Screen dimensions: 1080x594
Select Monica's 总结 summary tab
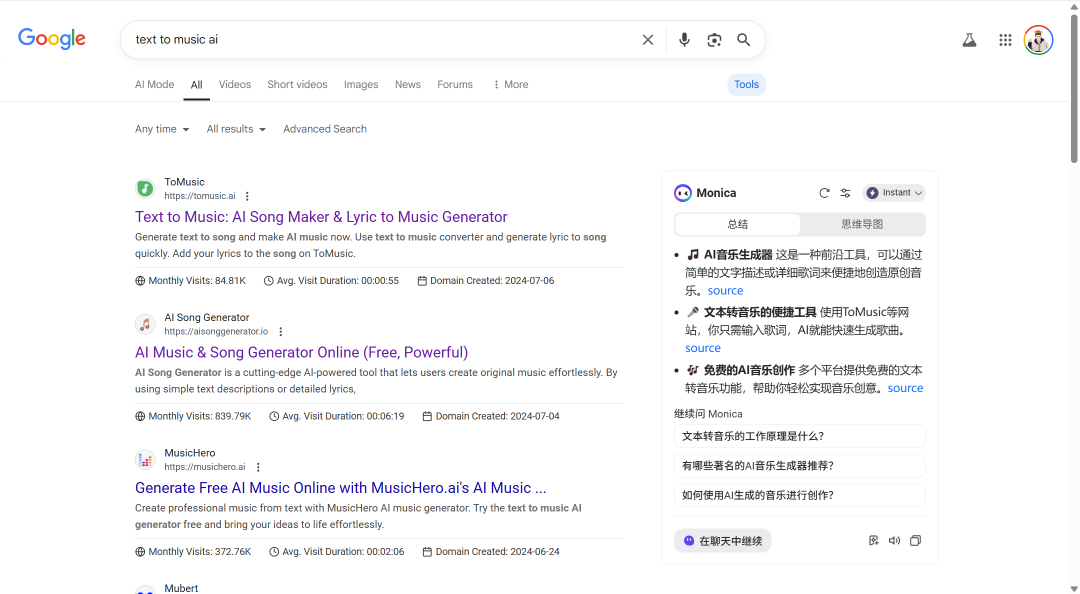coord(738,224)
